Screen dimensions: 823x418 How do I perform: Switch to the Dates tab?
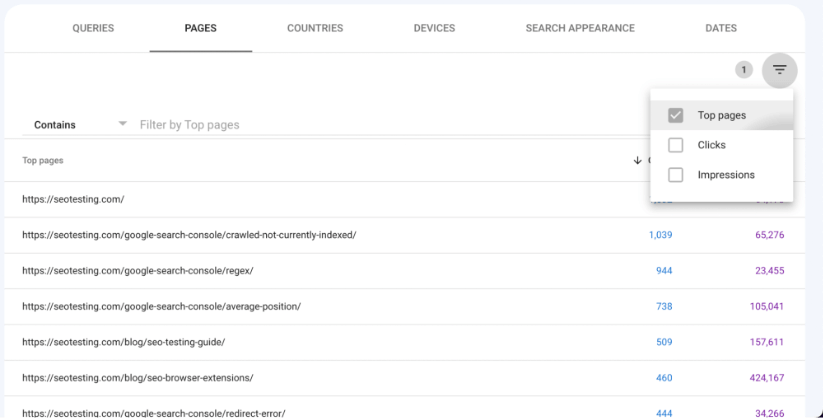click(x=721, y=28)
